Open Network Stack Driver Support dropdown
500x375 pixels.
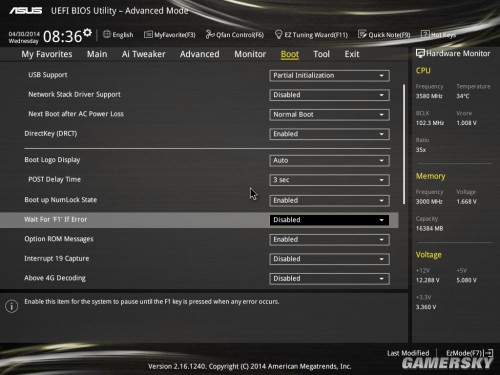[329, 95]
